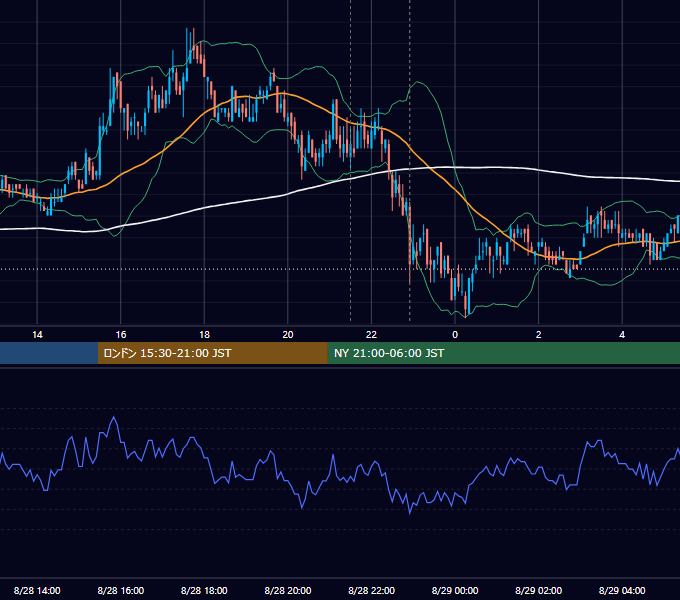The width and height of the screenshot is (680, 600).
Task: Click the 8/29 02:00 date label
Action: point(539,590)
